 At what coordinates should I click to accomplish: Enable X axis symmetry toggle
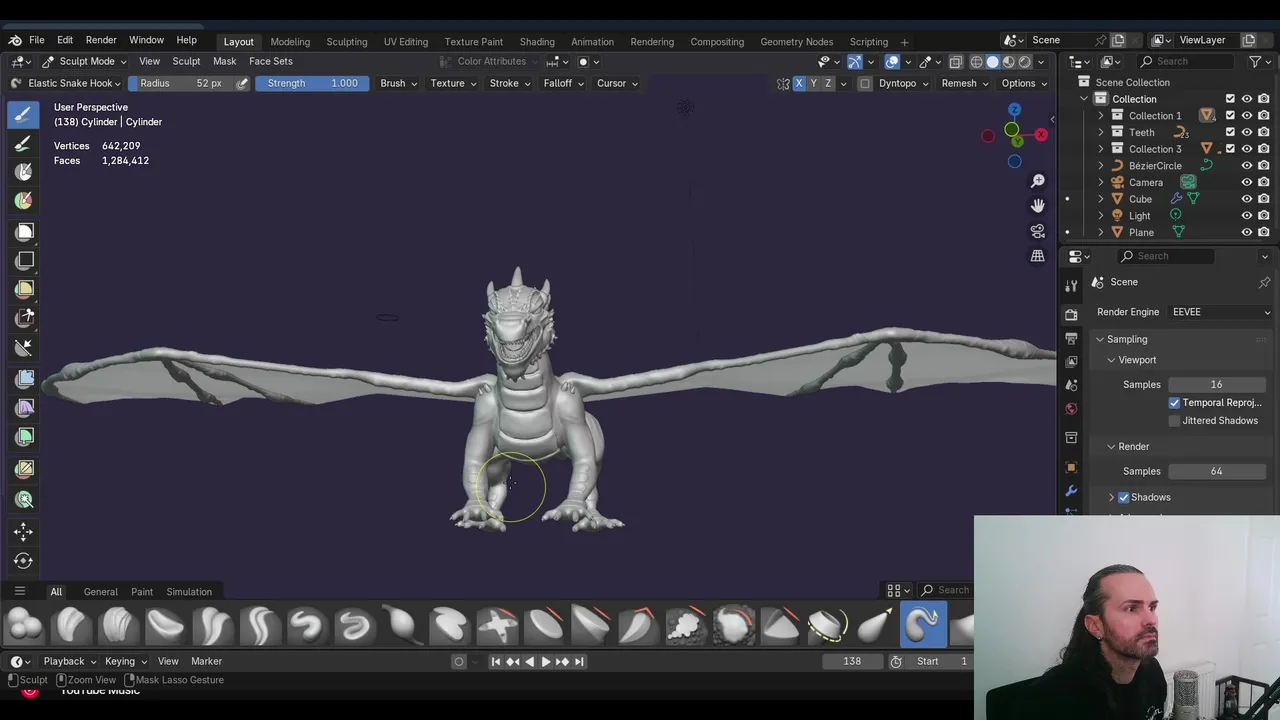[798, 83]
